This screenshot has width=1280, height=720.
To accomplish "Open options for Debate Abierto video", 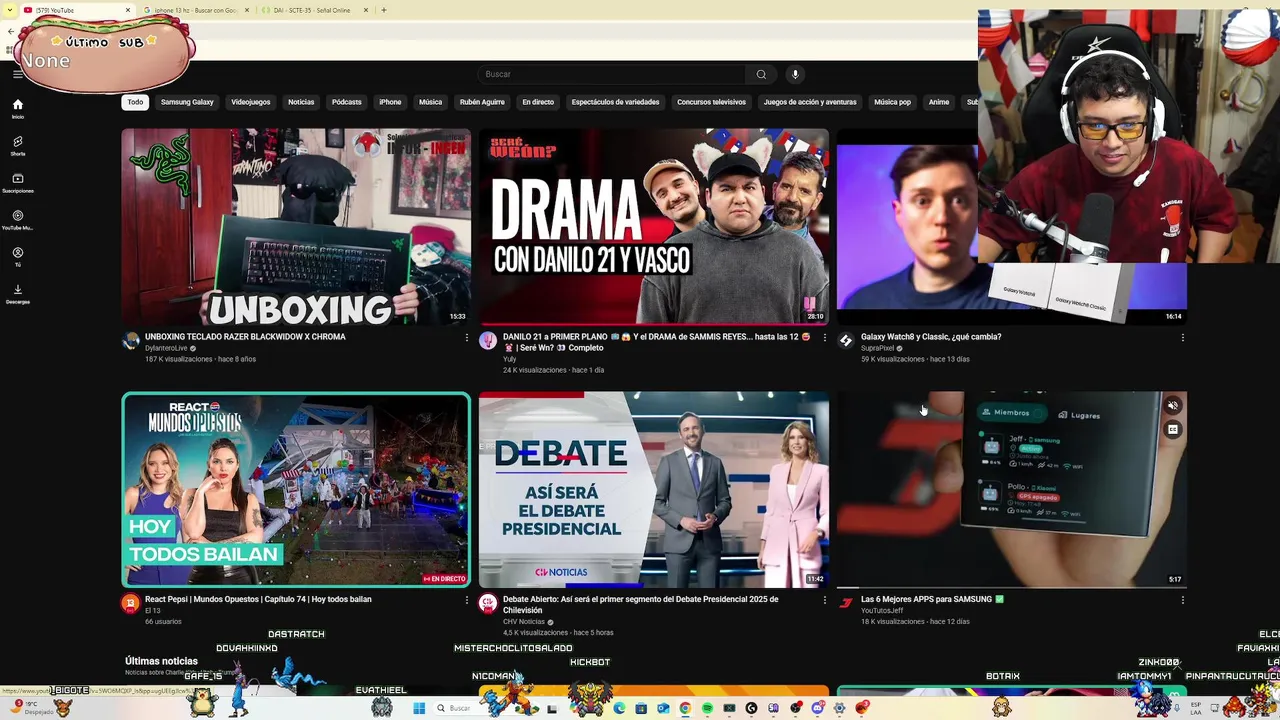I will tap(824, 600).
